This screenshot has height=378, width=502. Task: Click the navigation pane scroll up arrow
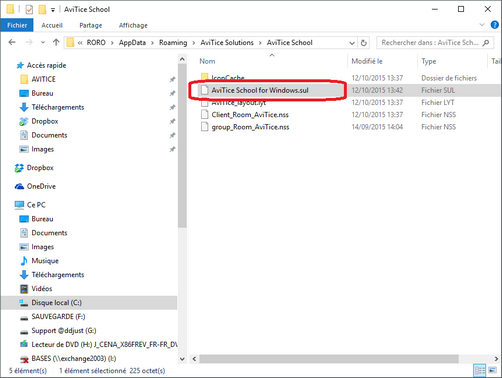click(182, 59)
